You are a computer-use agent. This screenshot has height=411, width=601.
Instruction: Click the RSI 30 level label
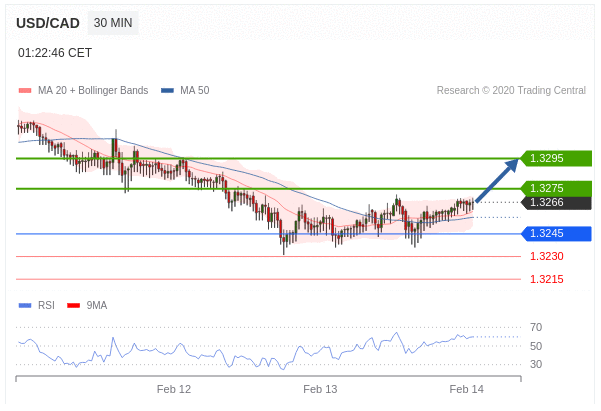tap(536, 364)
